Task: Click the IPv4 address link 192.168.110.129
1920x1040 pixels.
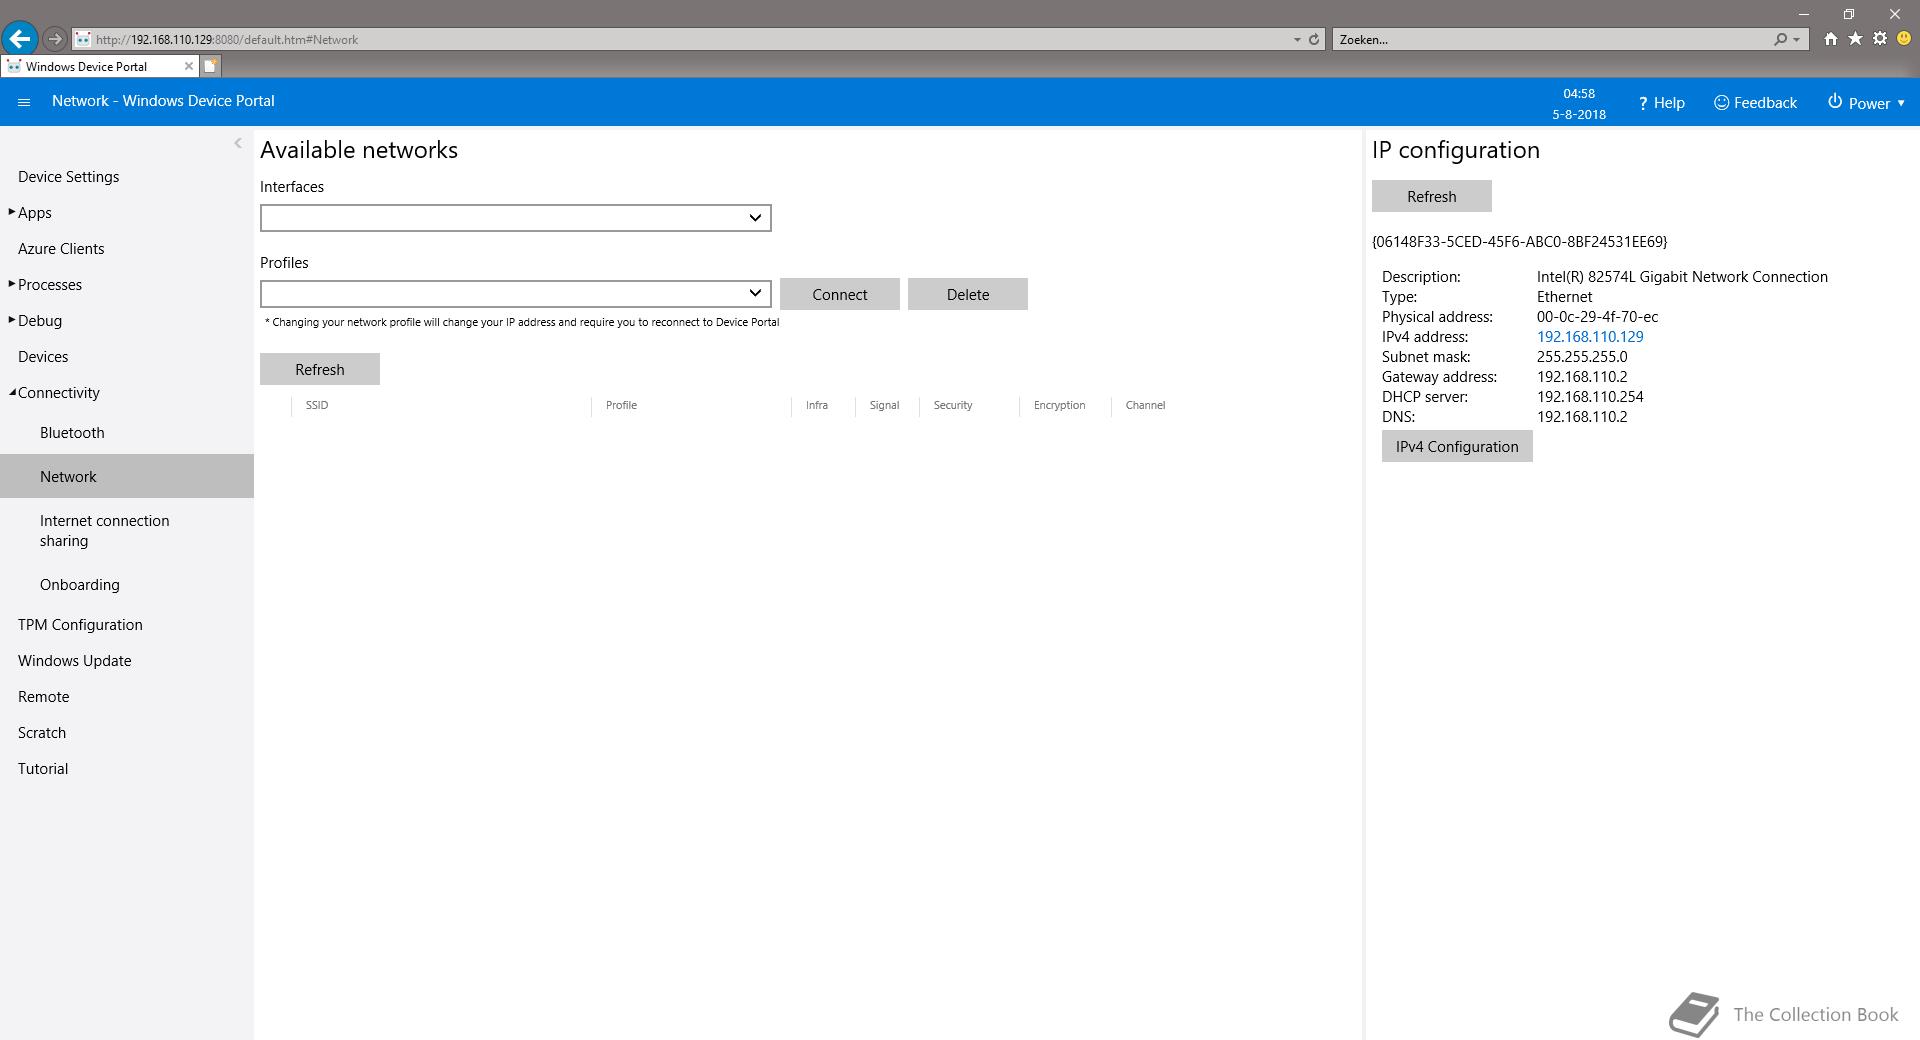Action: [1590, 337]
